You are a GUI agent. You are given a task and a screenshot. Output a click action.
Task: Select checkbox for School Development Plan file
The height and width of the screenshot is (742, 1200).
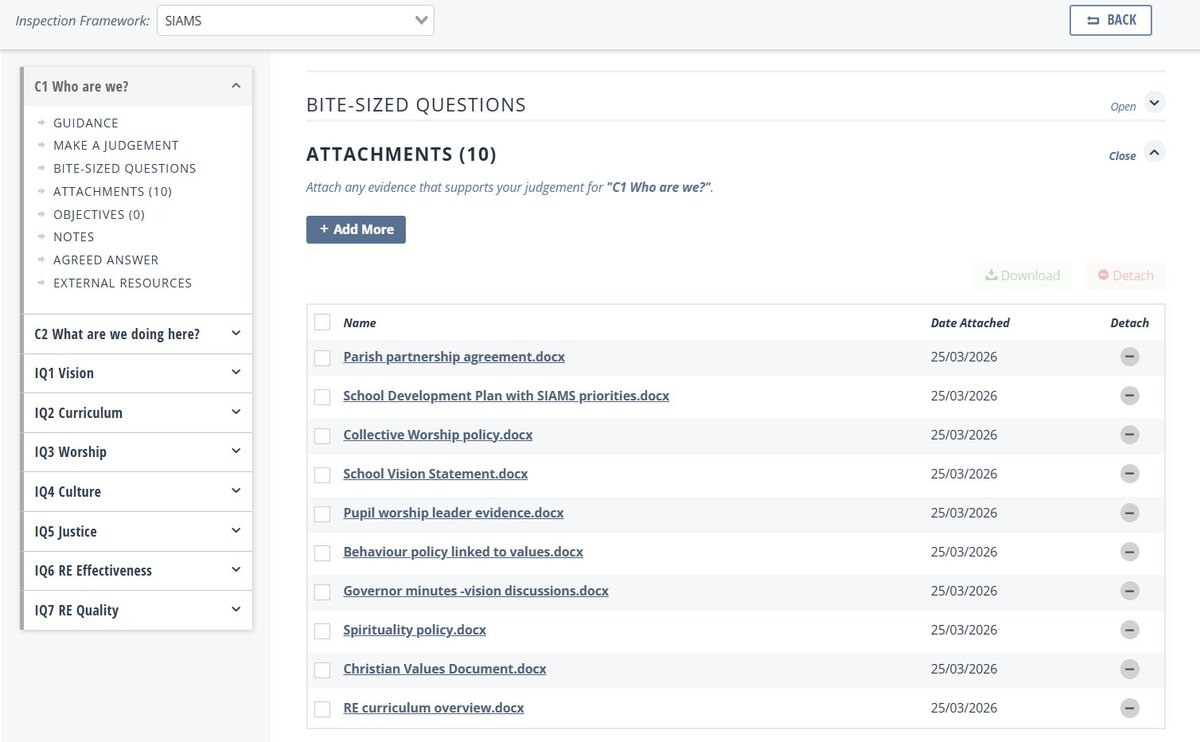coord(322,397)
